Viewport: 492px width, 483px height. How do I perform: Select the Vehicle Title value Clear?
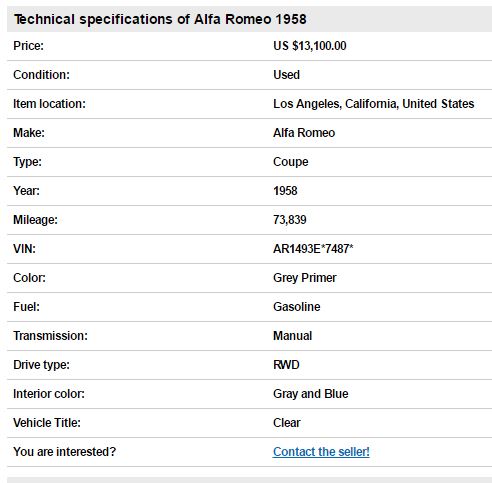(287, 423)
